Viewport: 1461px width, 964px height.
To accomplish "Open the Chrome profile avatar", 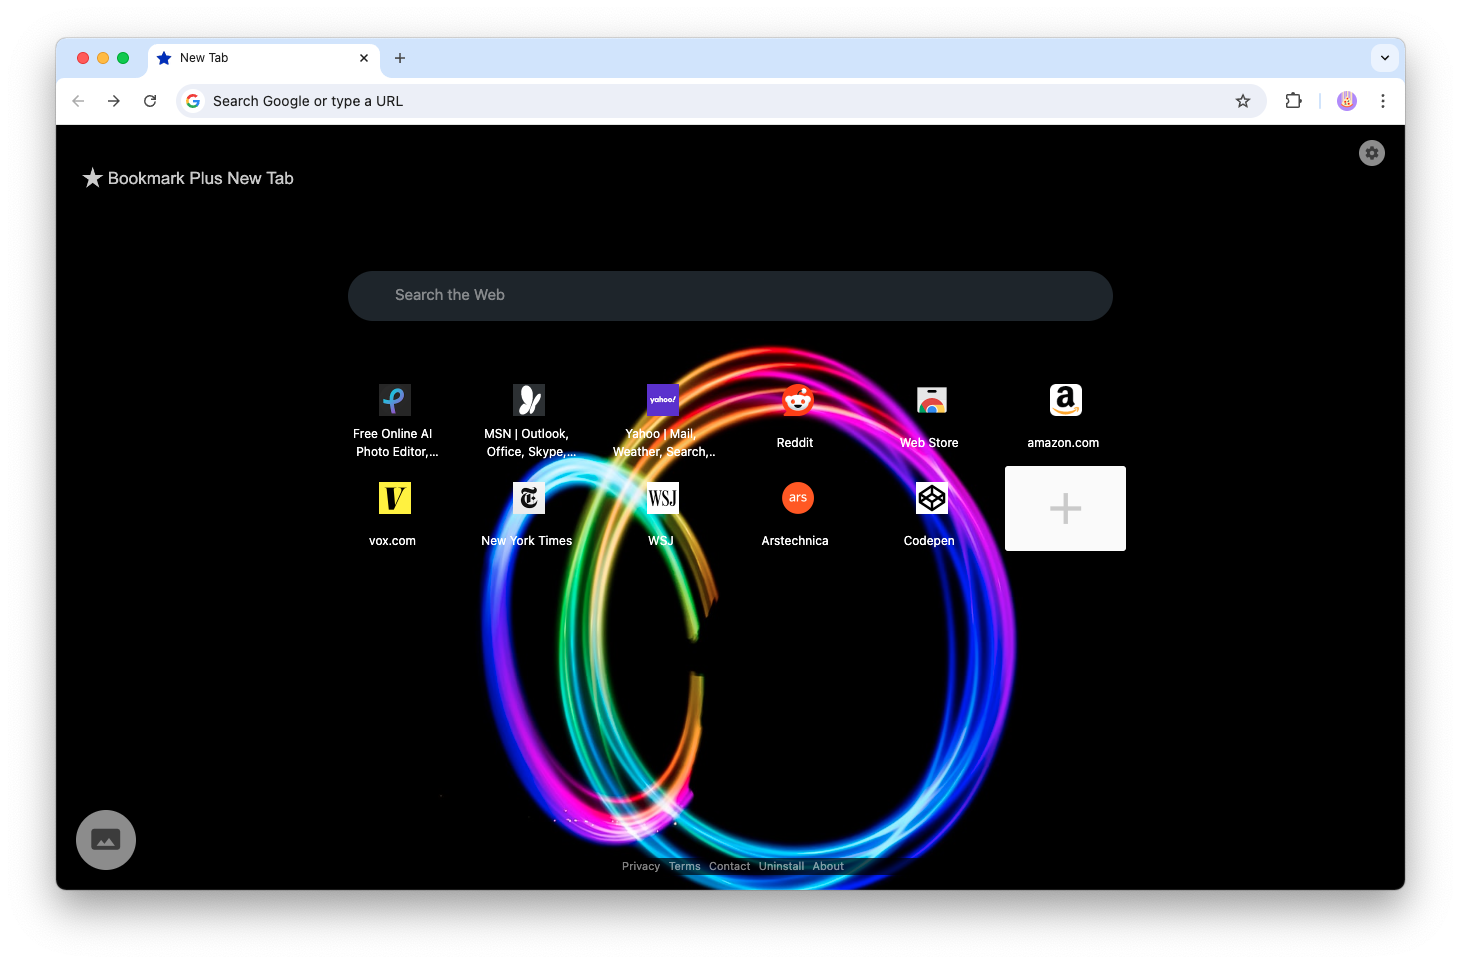I will coord(1347,101).
